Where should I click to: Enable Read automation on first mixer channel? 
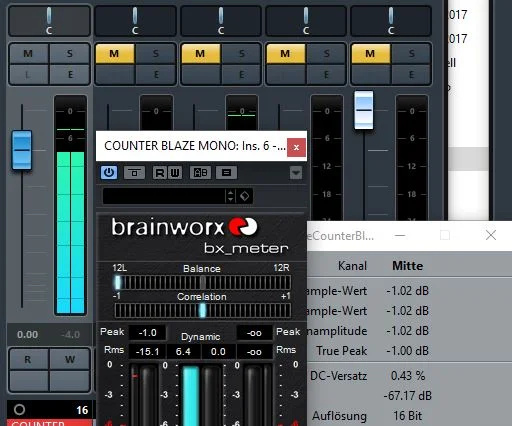pyautogui.click(x=28, y=360)
